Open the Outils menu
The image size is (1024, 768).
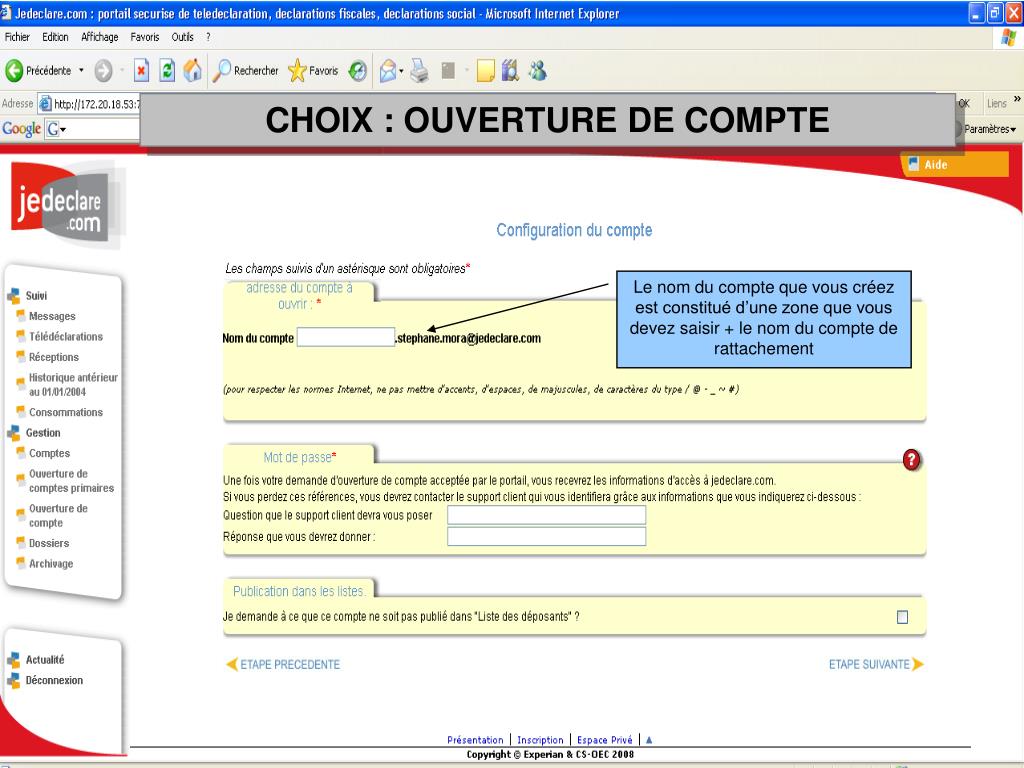pos(183,37)
